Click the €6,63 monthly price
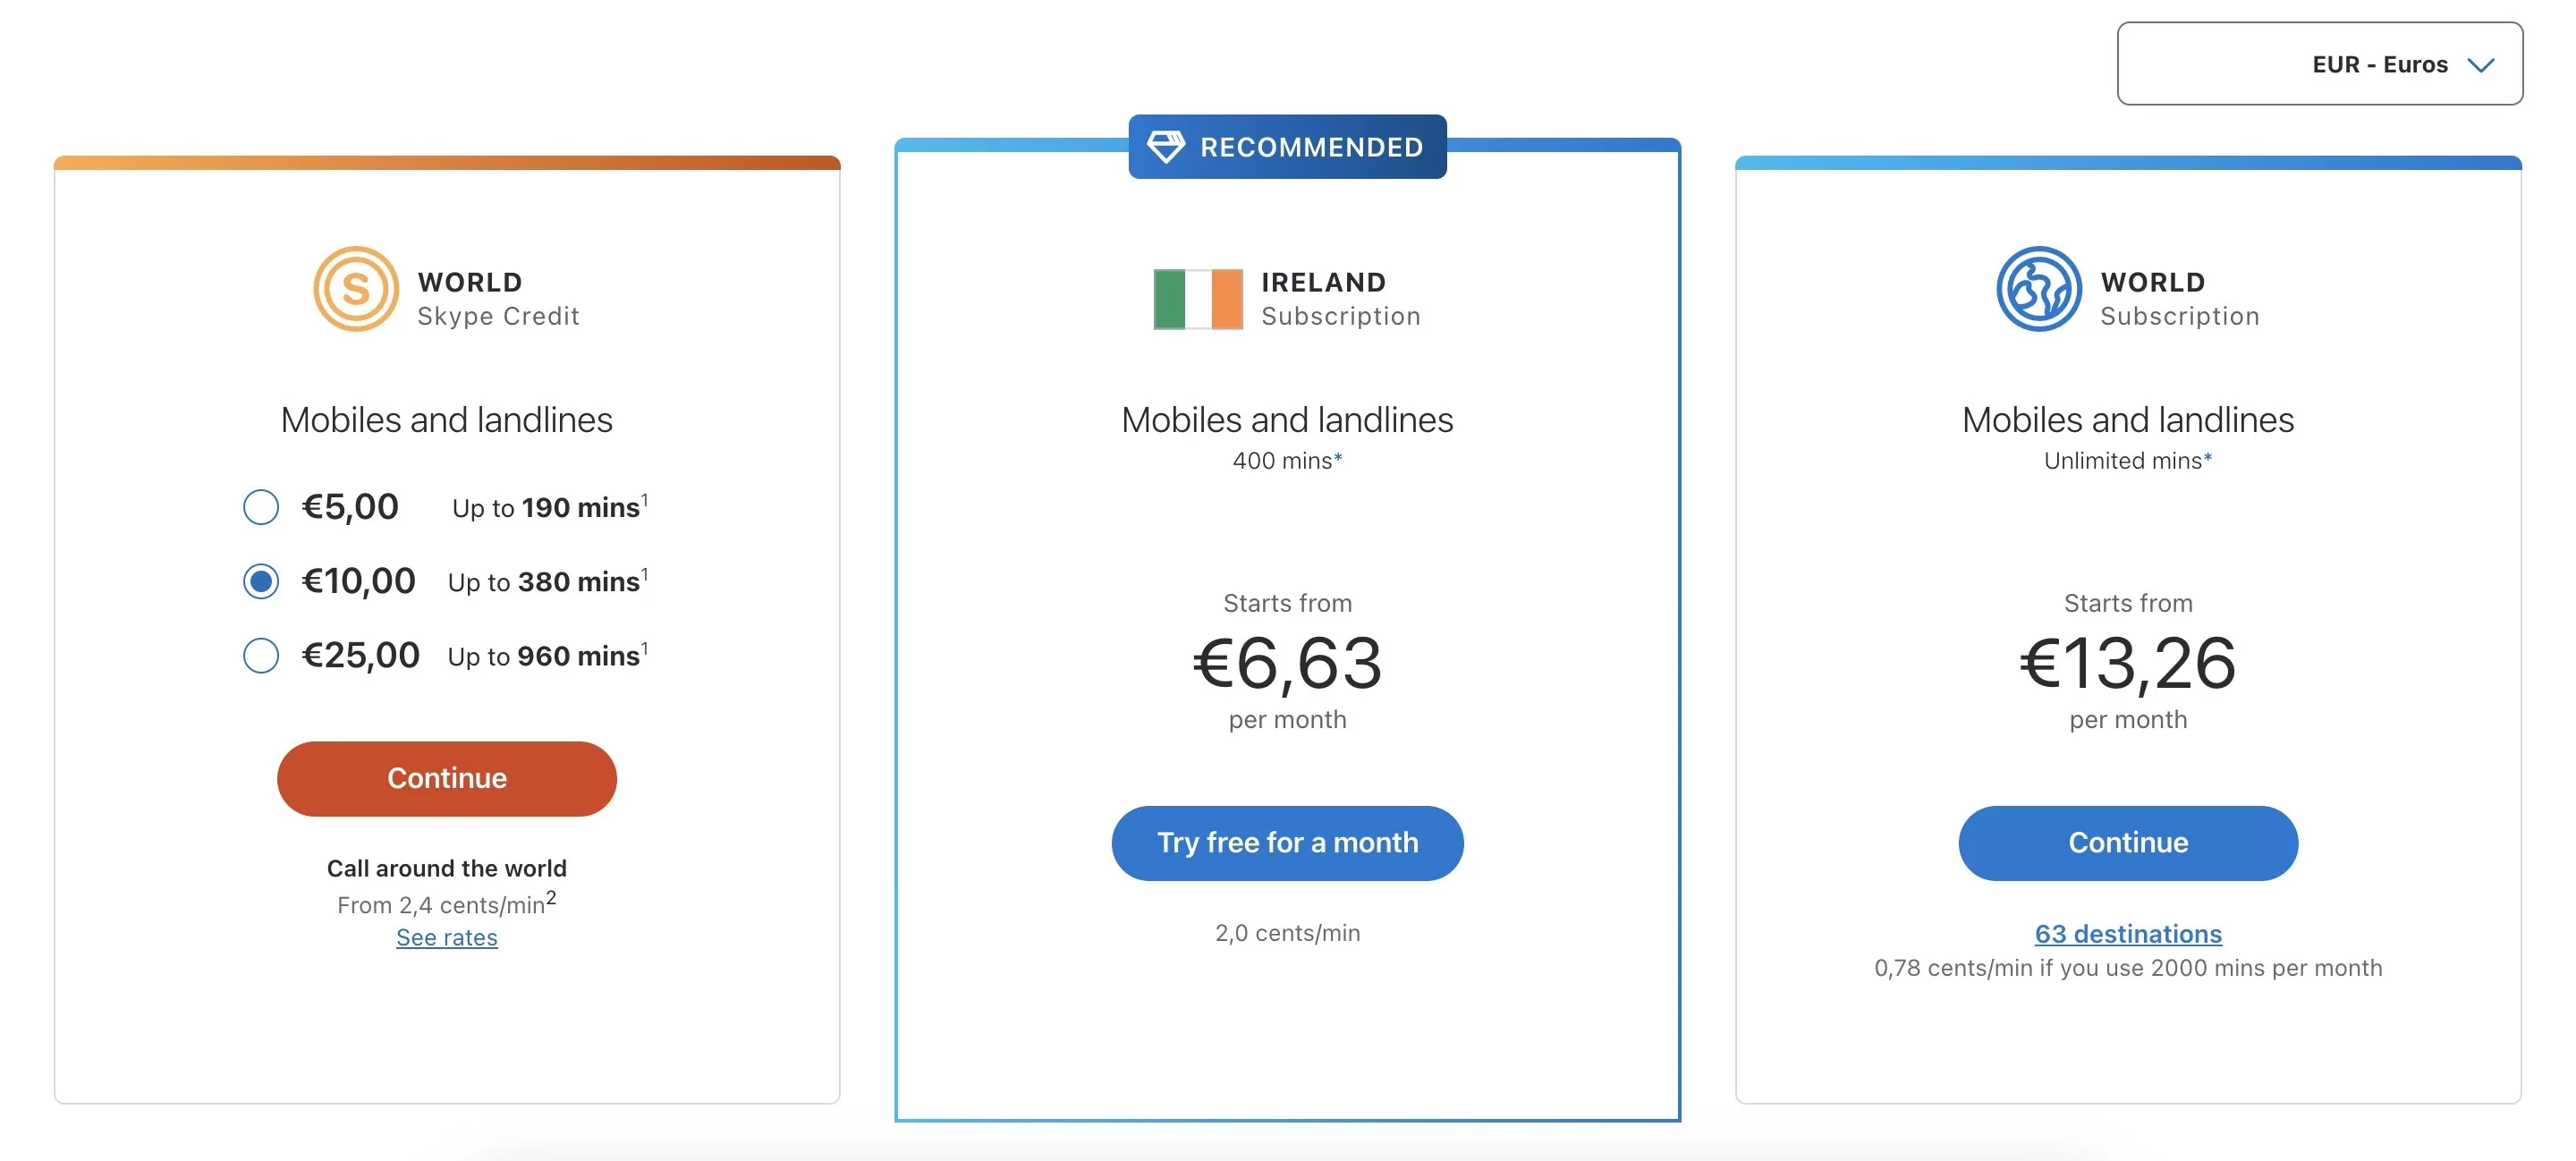The width and height of the screenshot is (2576, 1161). coord(1287,663)
